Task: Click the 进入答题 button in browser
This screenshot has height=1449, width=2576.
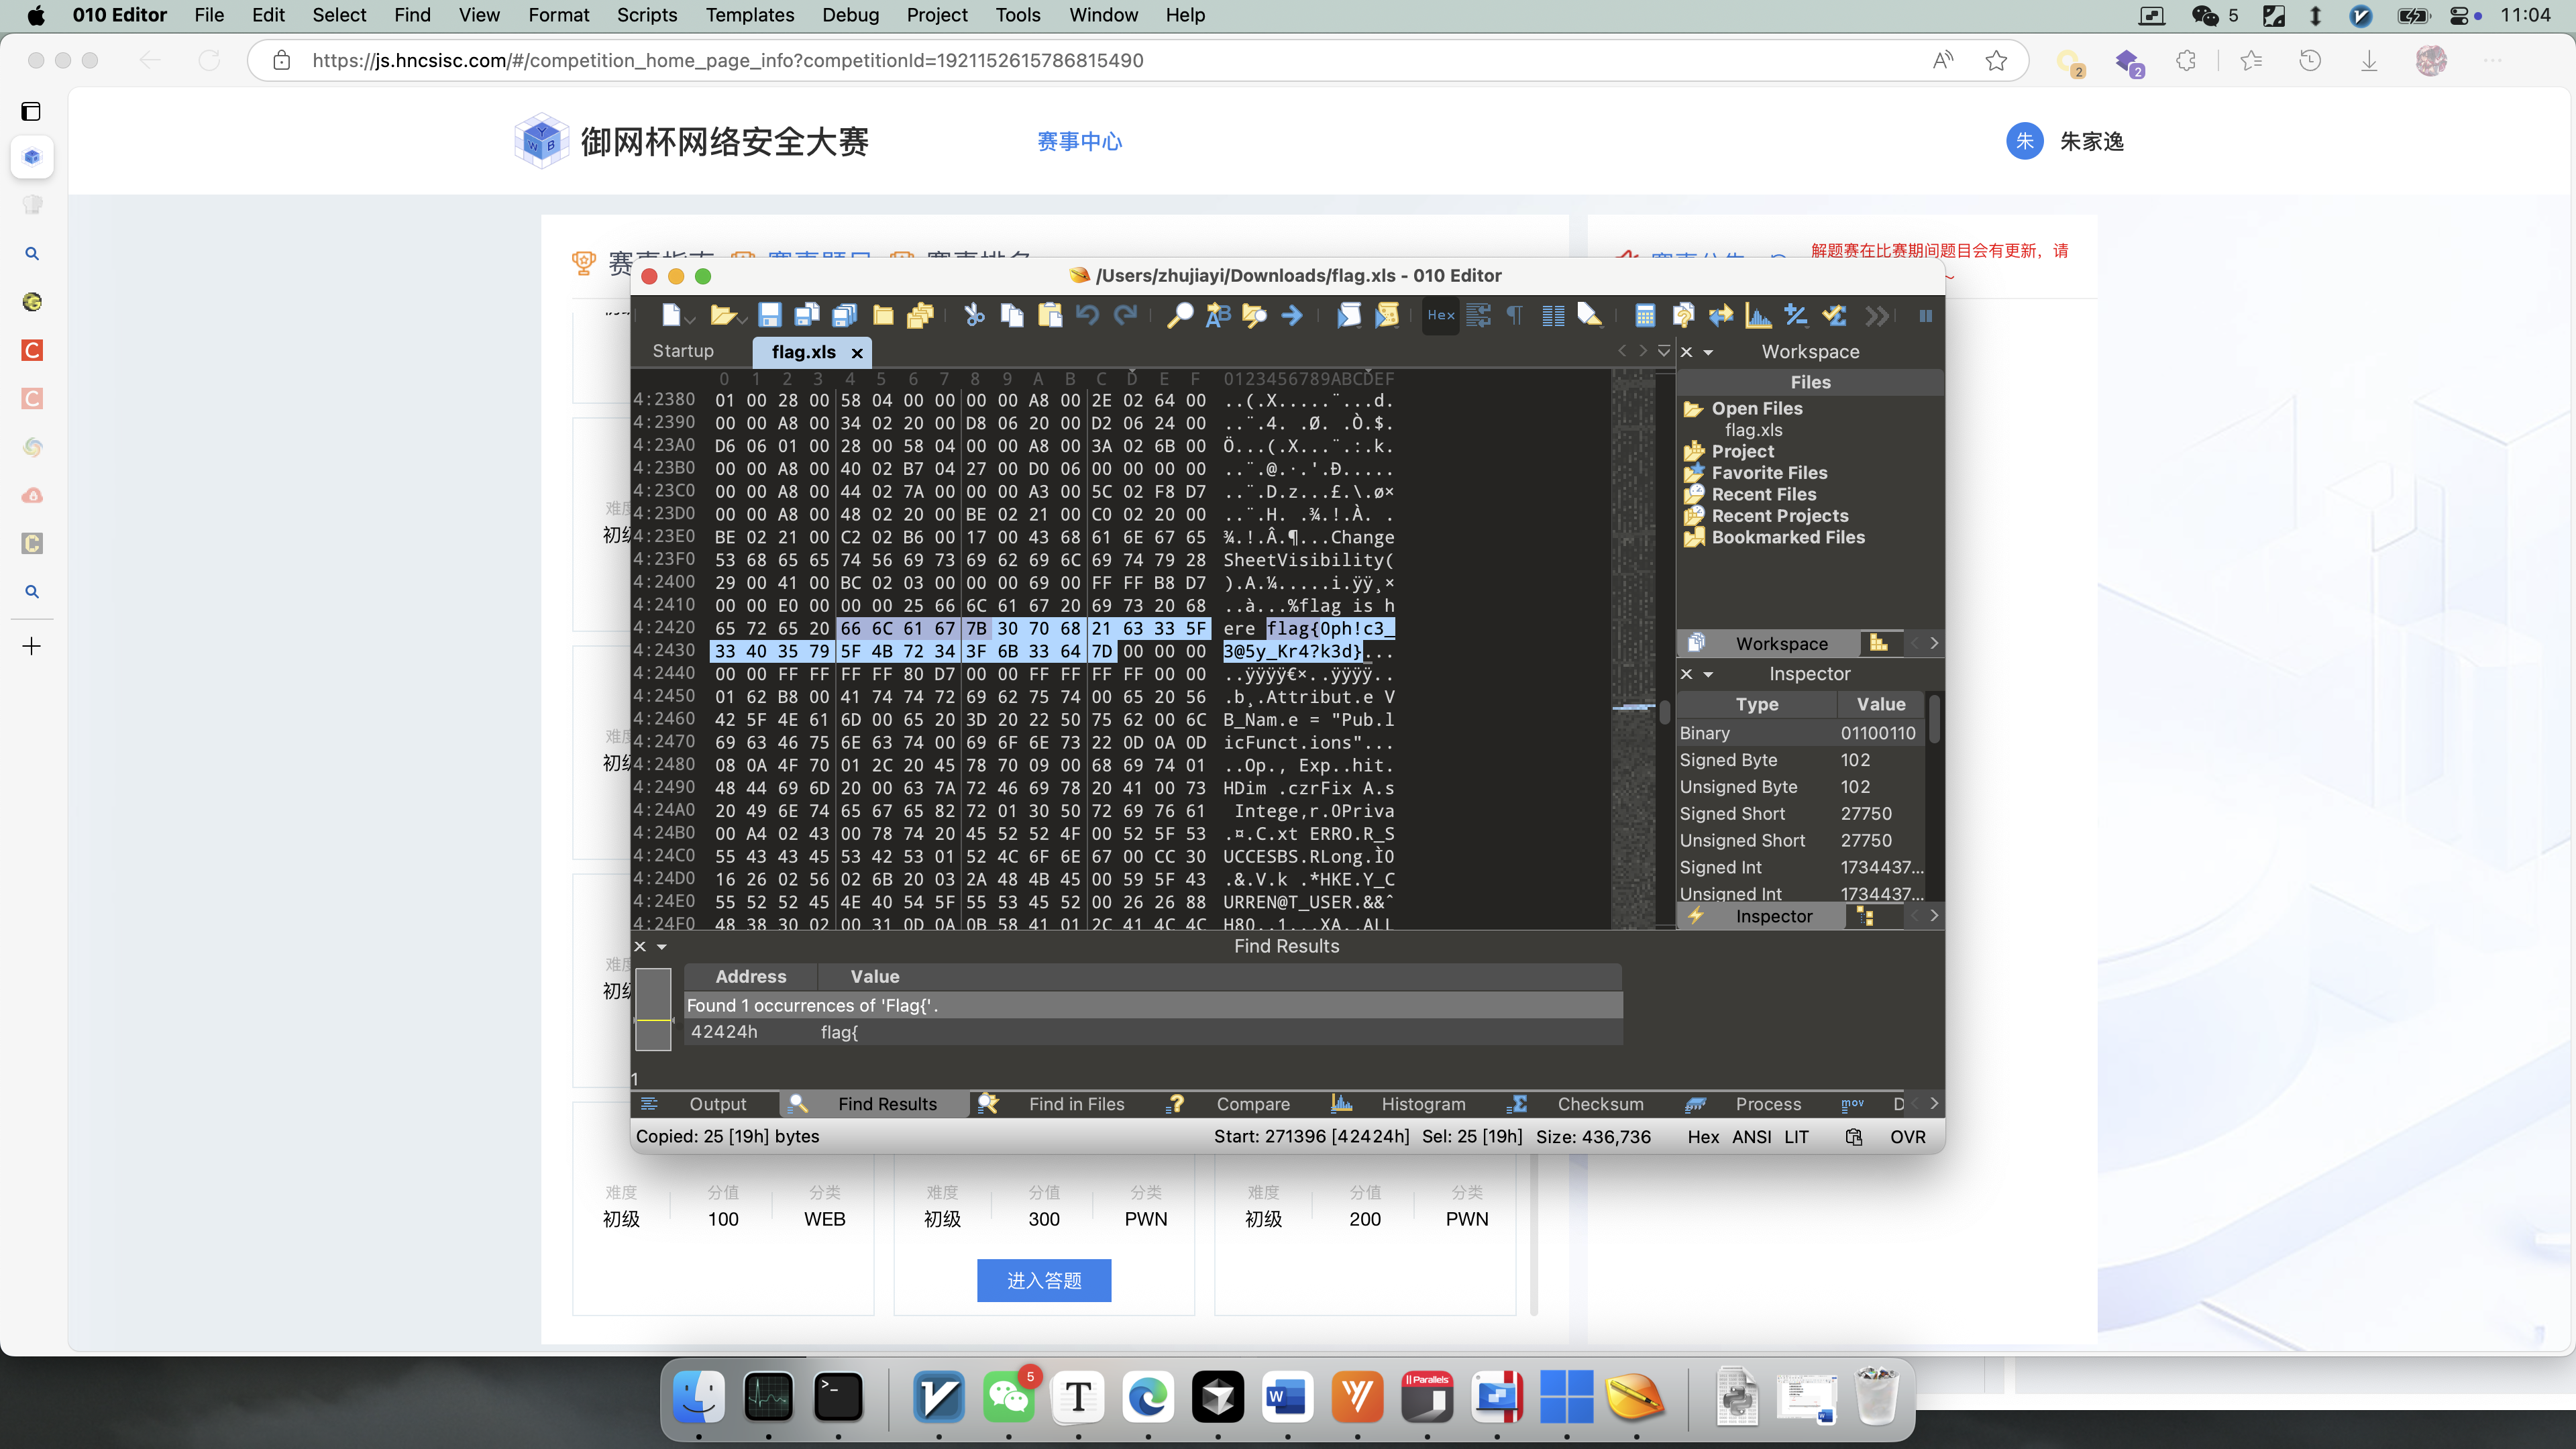Action: 1044,1280
